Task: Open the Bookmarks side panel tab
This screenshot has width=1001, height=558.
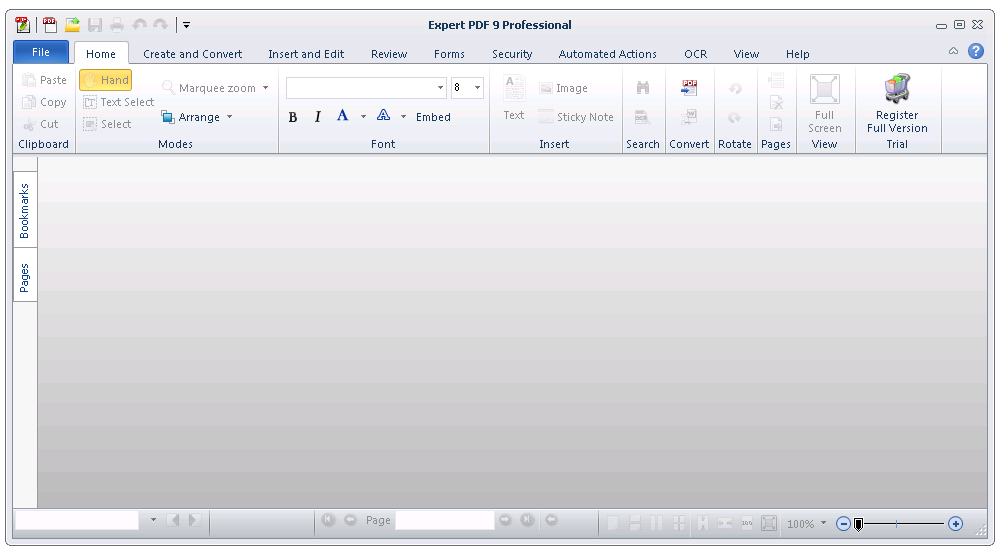Action: [x=24, y=211]
